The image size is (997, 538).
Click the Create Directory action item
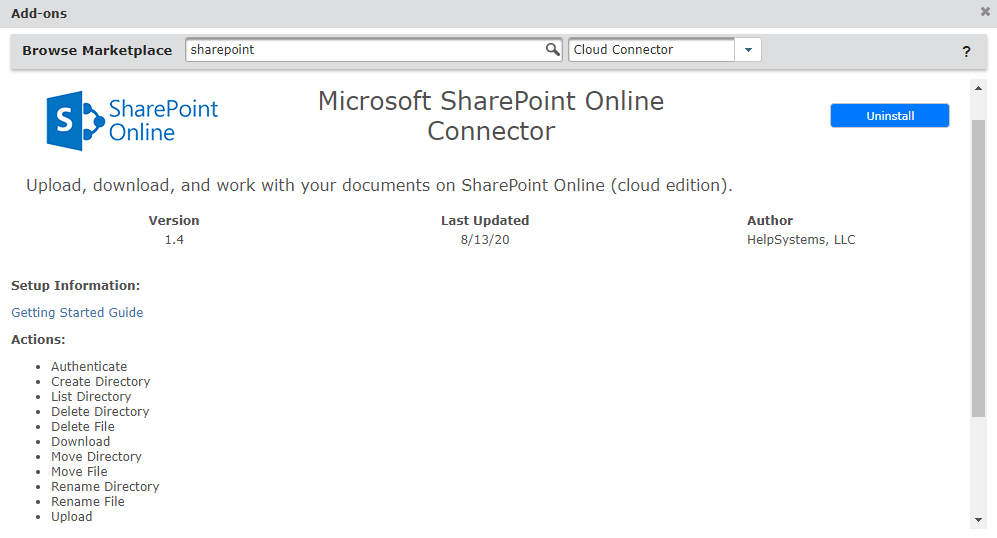click(x=100, y=382)
